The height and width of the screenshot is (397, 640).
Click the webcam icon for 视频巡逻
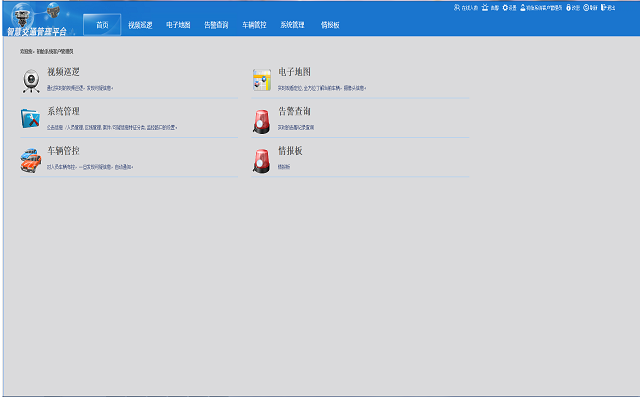(x=31, y=81)
